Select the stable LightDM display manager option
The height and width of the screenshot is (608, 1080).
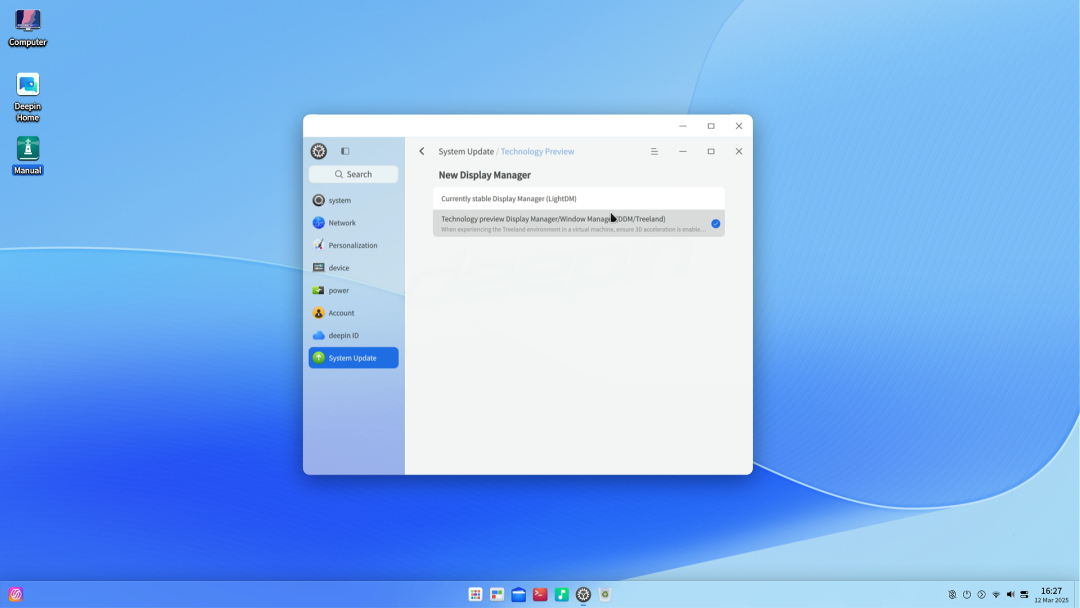click(579, 198)
